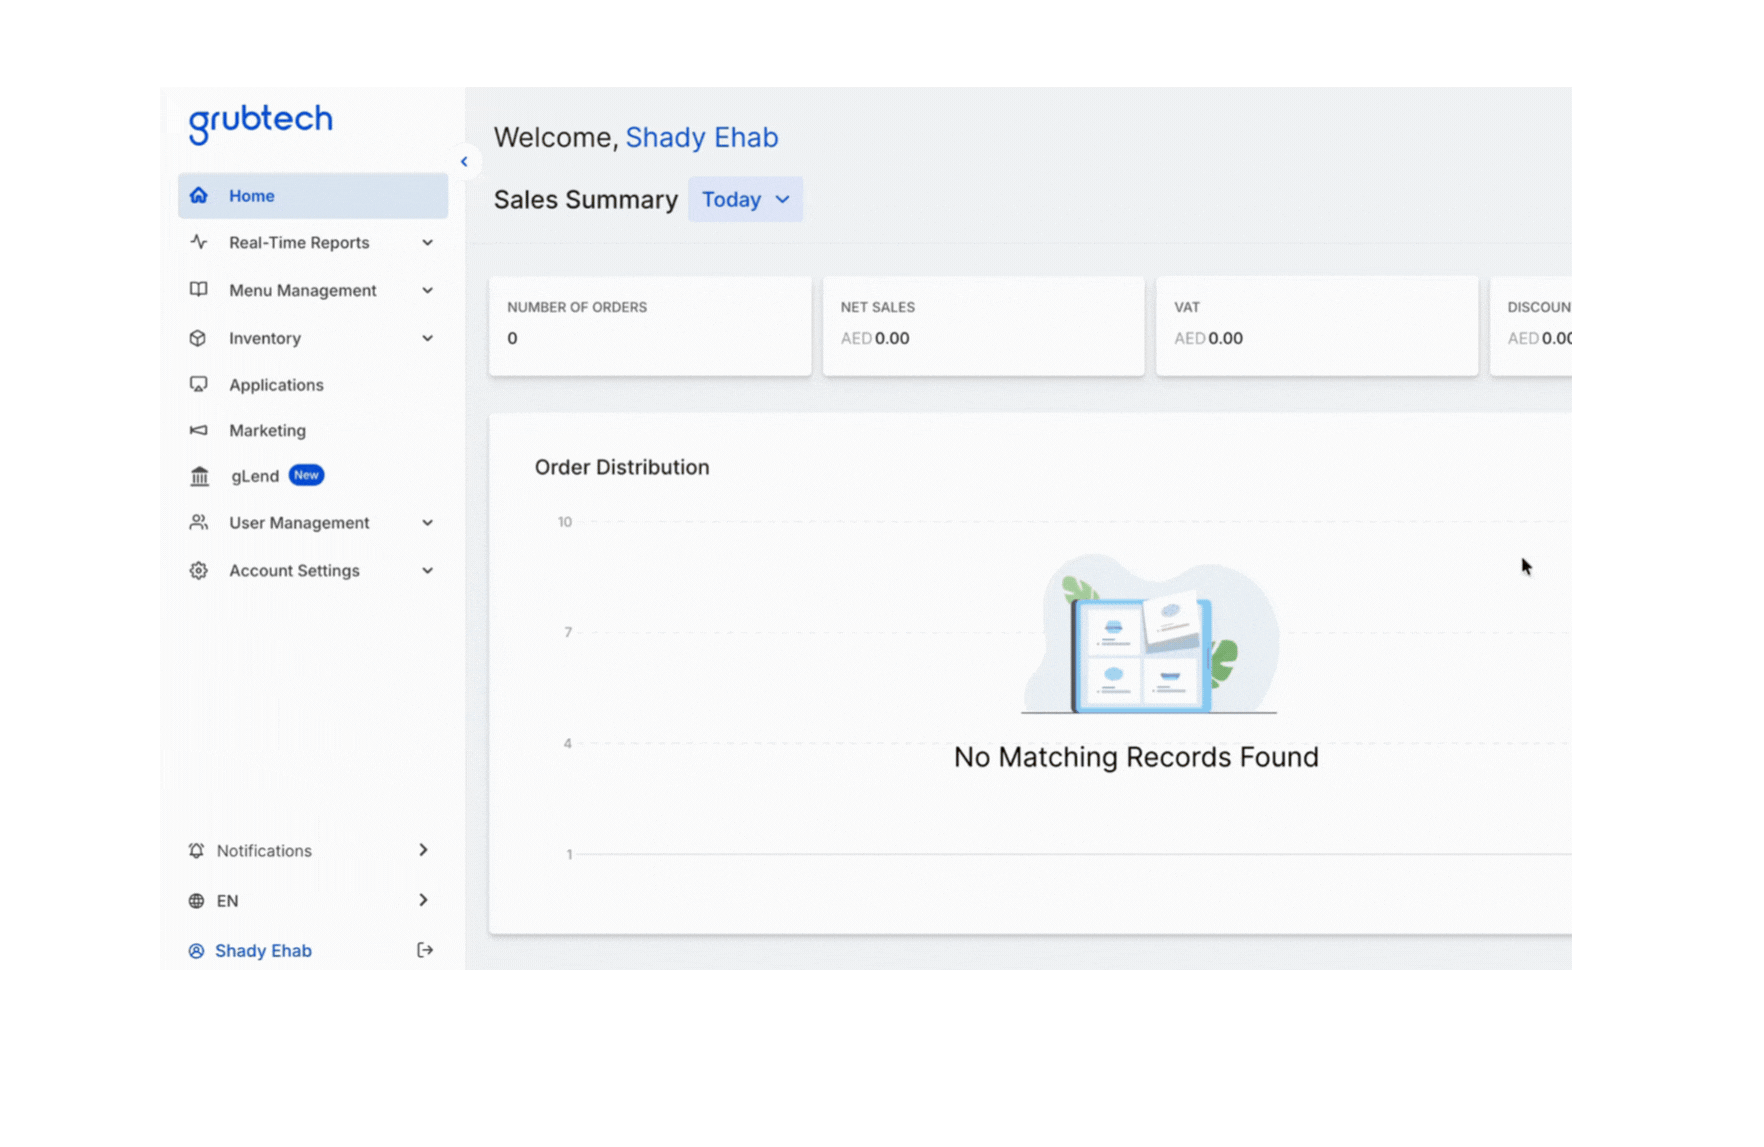Open the EN language chevron

[423, 901]
